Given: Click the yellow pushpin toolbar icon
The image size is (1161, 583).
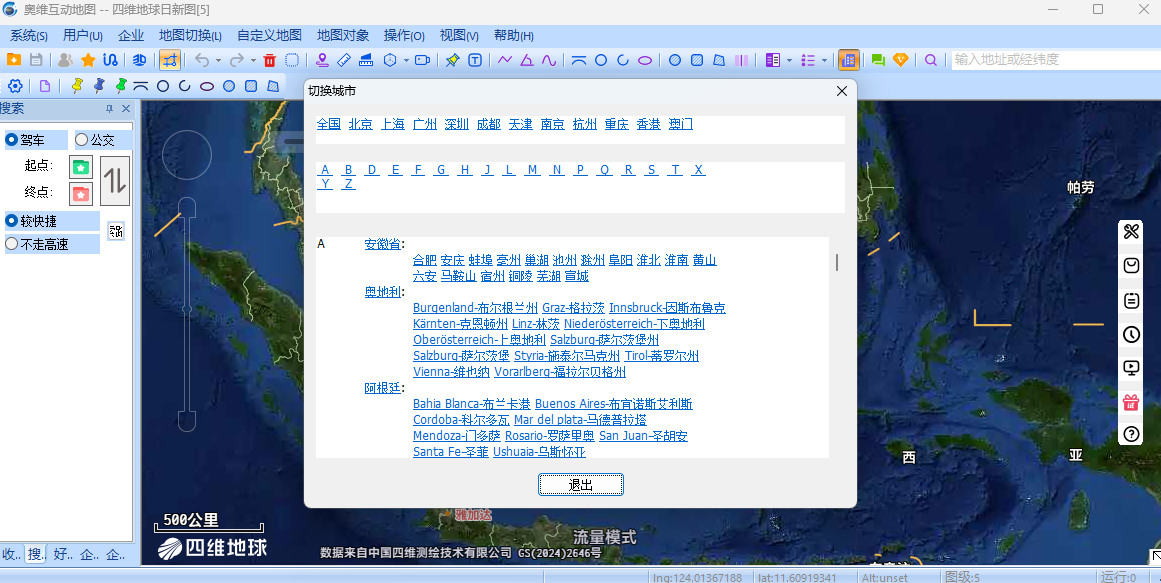Looking at the screenshot, I should pyautogui.click(x=455, y=60).
